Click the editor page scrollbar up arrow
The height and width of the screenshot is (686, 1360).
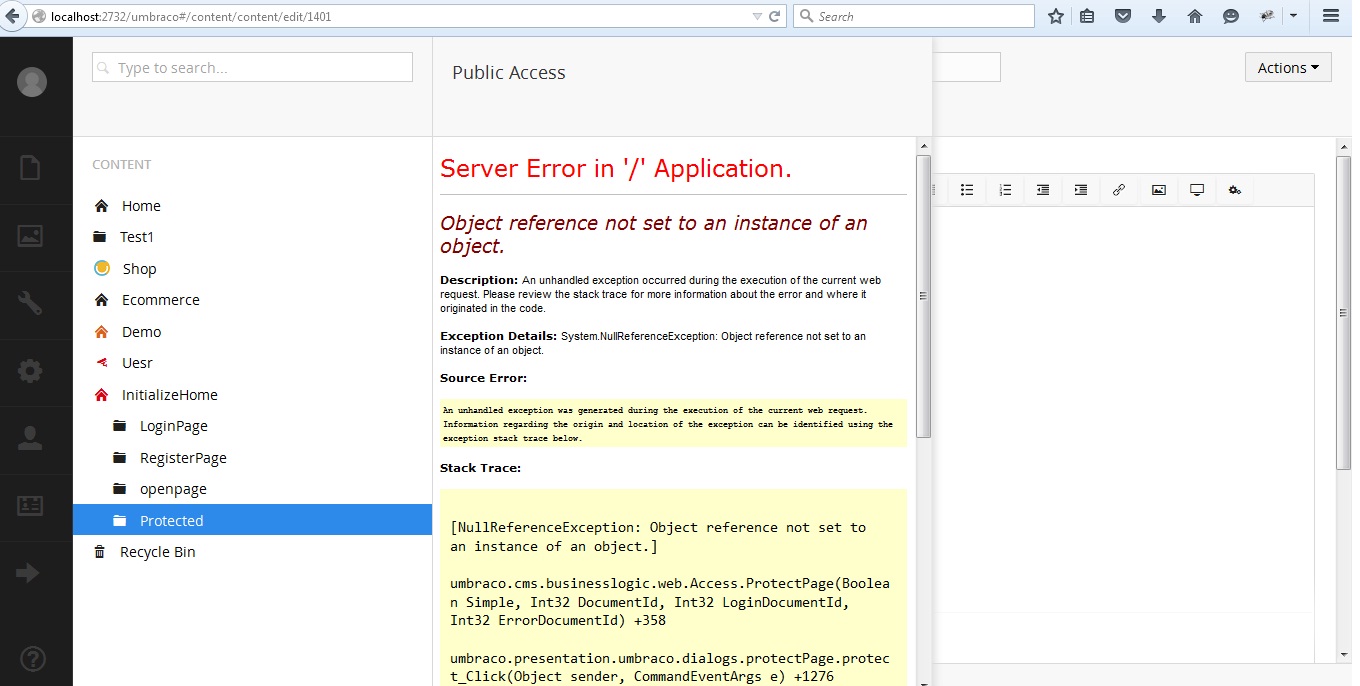pos(1344,146)
